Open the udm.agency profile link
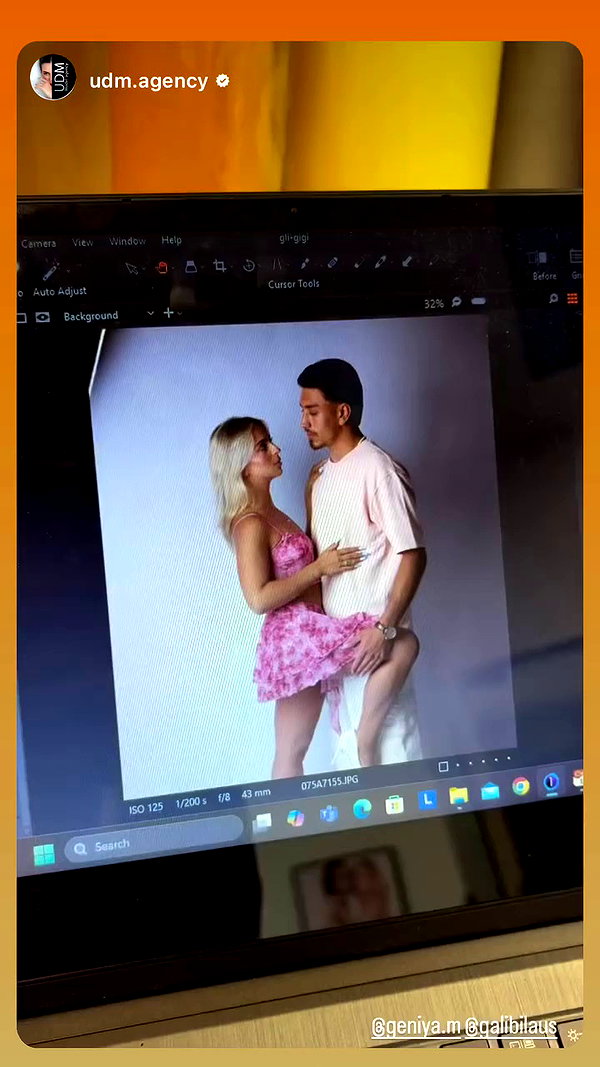This screenshot has width=600, height=1067. coord(149,82)
